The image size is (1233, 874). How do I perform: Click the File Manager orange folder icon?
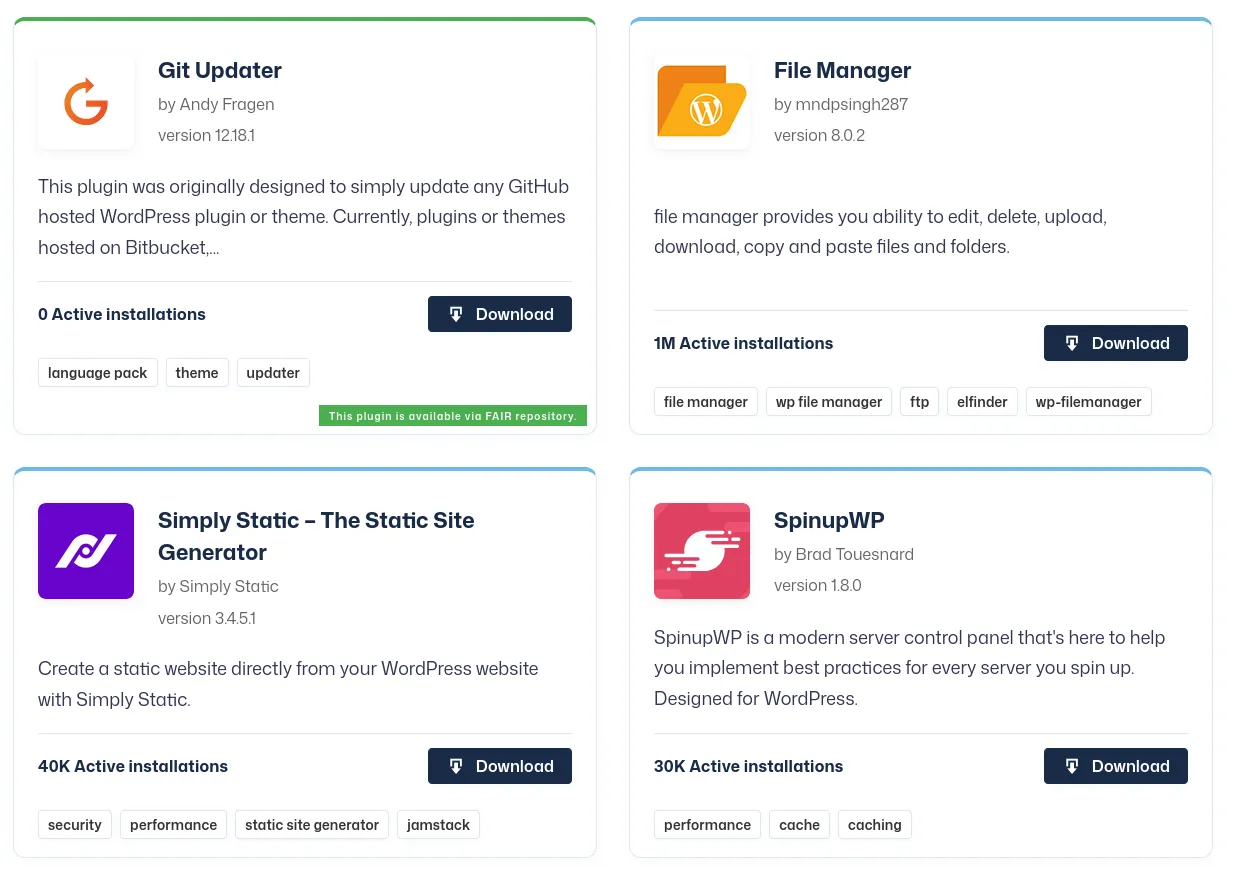coord(702,100)
